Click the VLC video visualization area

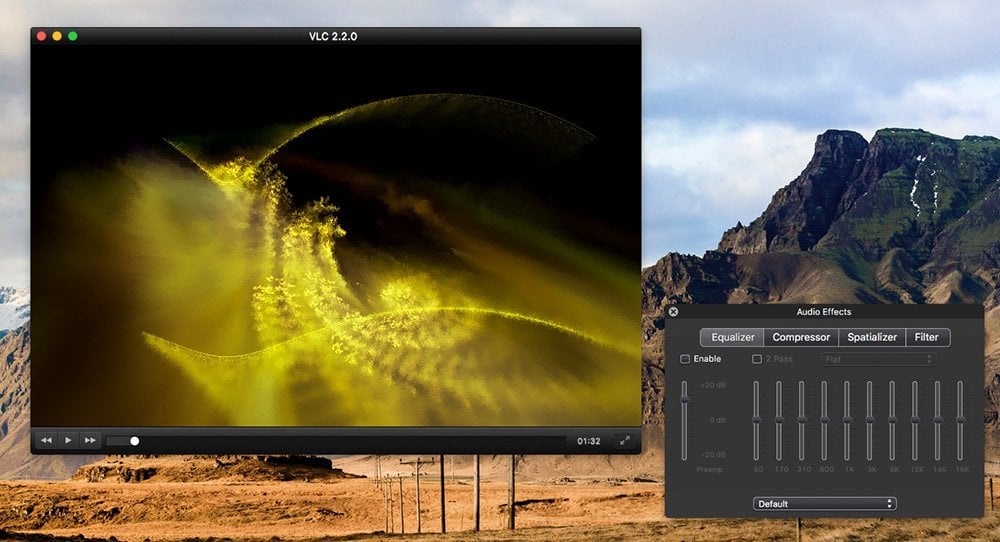coord(335,235)
